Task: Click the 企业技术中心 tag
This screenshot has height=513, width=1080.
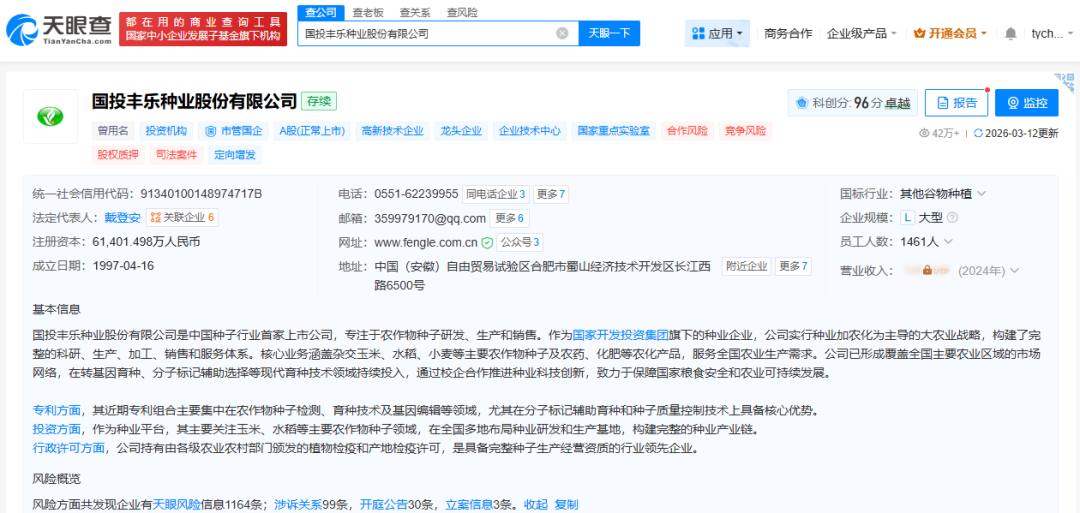Action: pyautogui.click(x=530, y=131)
